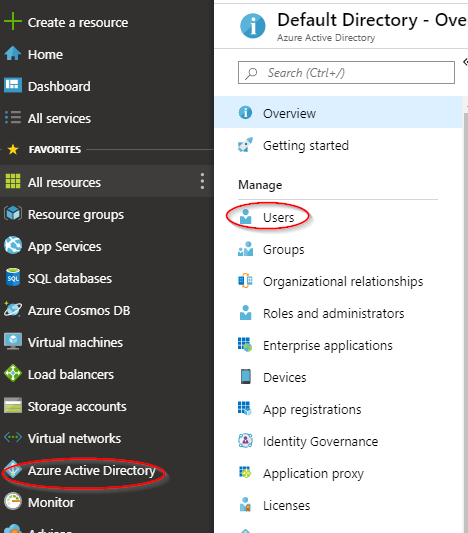The height and width of the screenshot is (533, 468).
Task: Click the SQL databases icon
Action: coord(13,277)
